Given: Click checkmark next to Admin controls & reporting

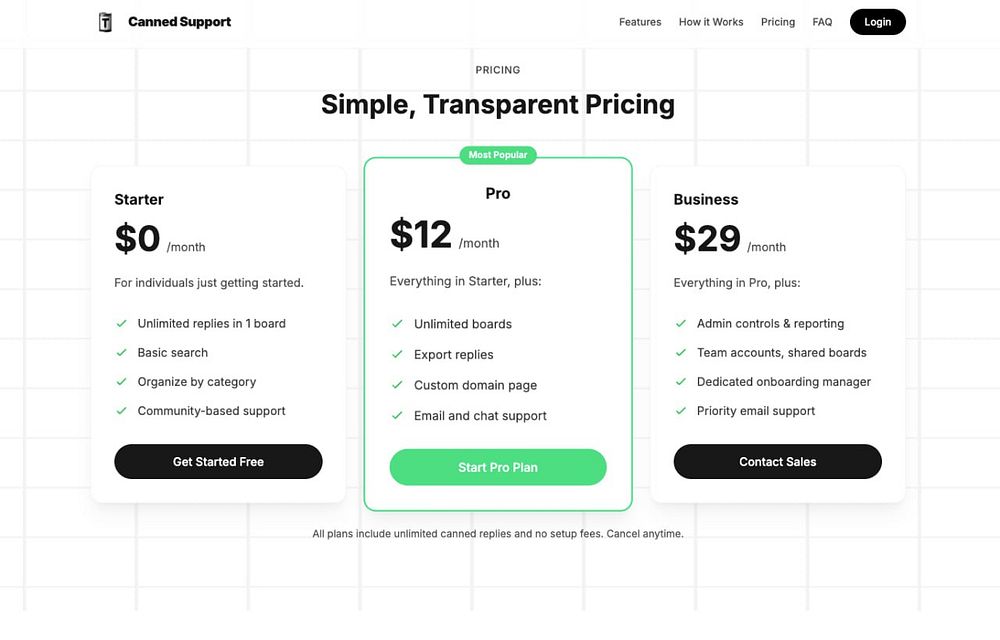Looking at the screenshot, I should click(681, 323).
